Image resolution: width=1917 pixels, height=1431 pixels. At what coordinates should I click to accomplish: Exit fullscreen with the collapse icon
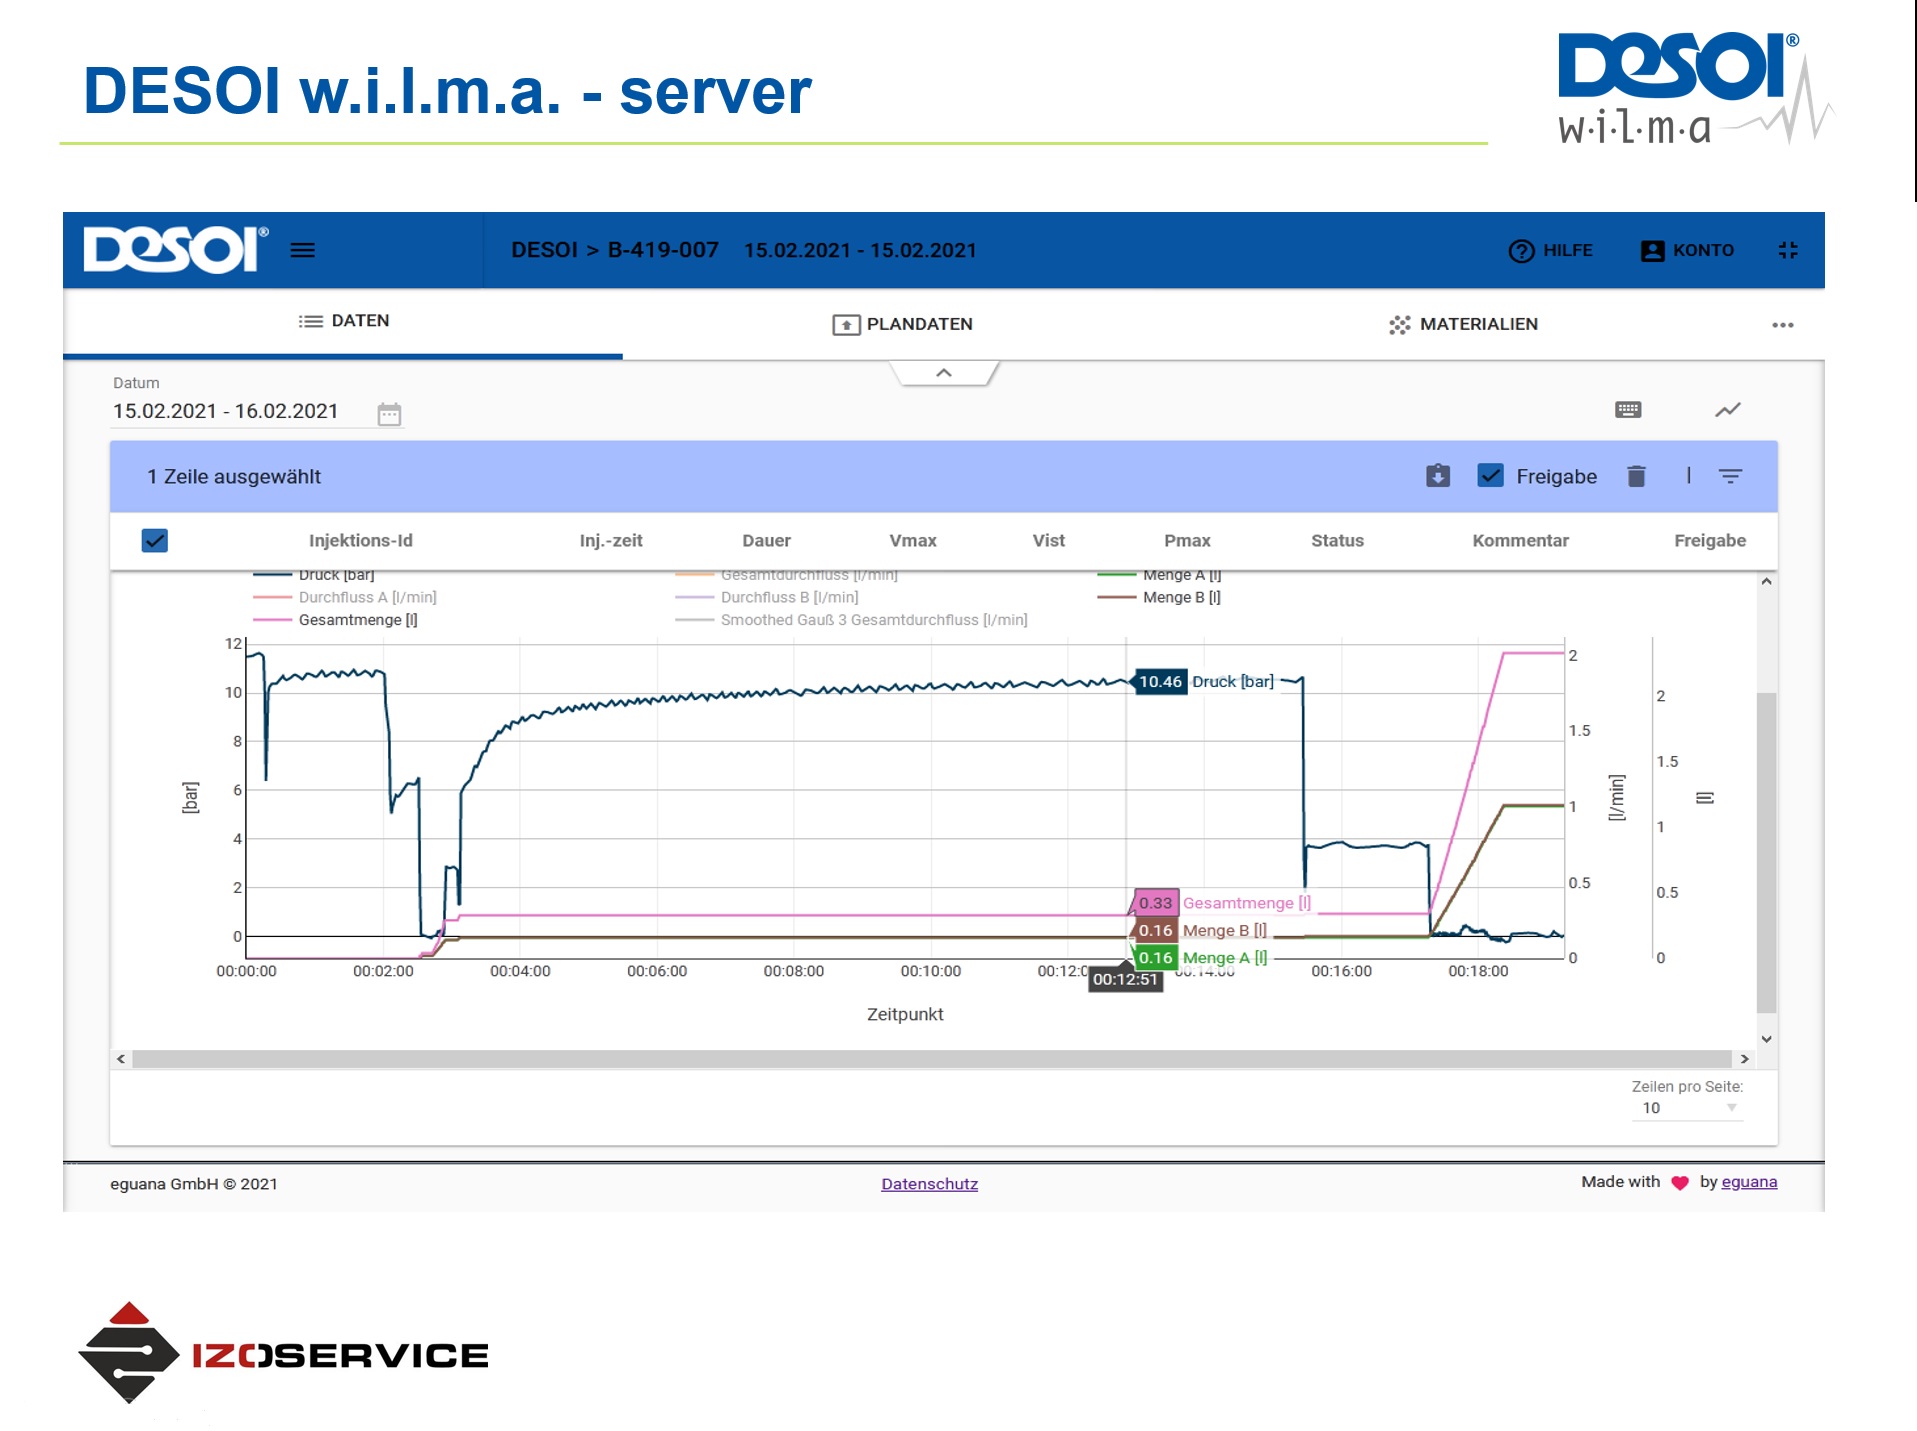(x=1788, y=250)
